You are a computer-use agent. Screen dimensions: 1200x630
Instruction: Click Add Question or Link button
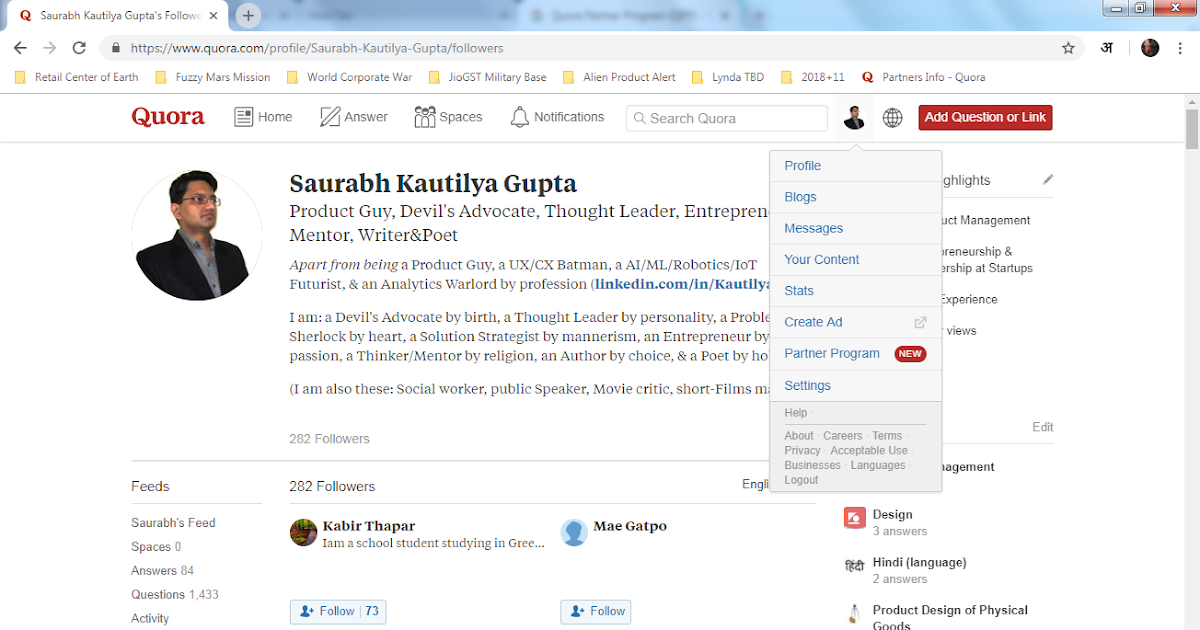[x=985, y=117]
